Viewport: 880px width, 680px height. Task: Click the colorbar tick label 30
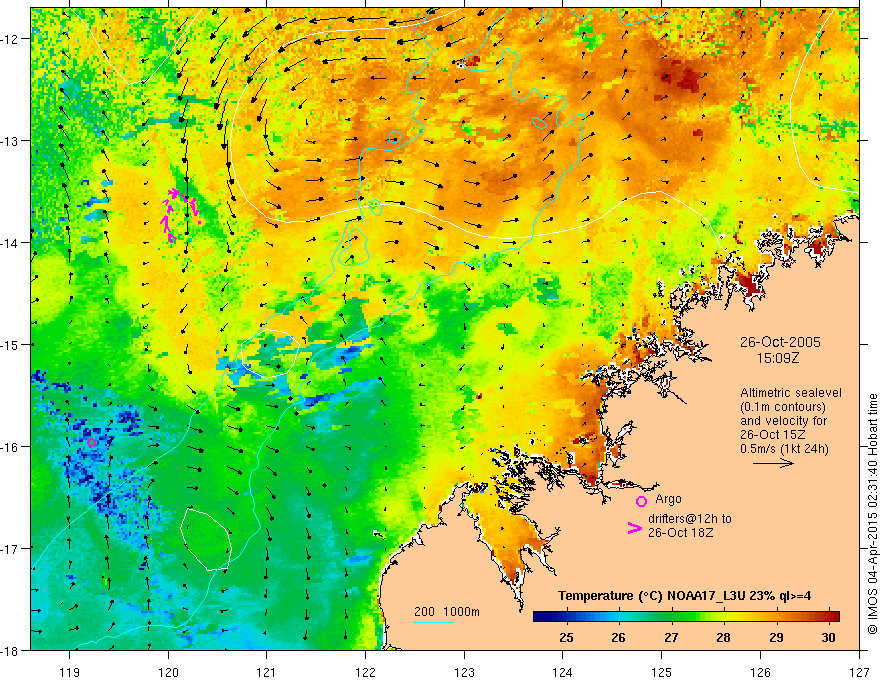[x=828, y=637]
